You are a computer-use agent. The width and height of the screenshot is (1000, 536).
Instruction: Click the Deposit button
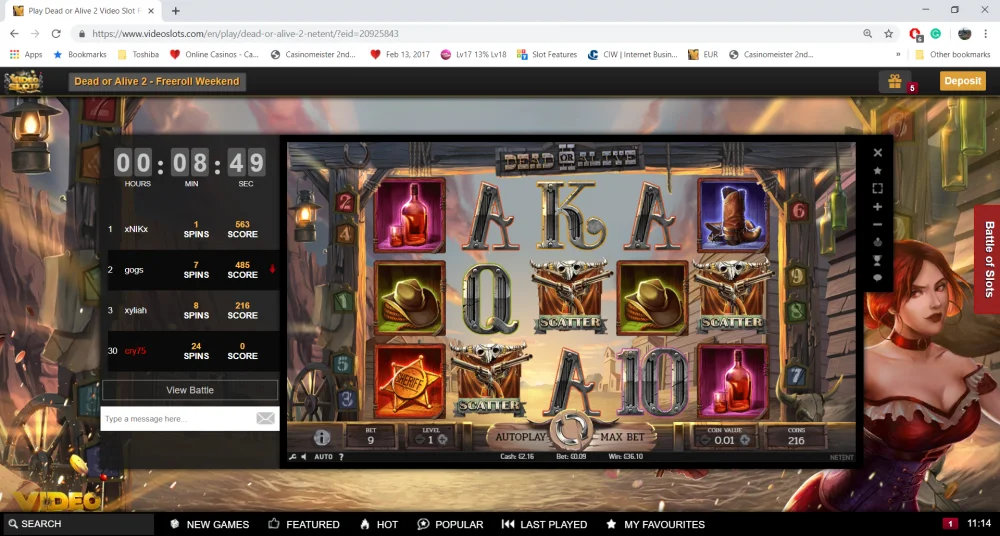coord(962,81)
